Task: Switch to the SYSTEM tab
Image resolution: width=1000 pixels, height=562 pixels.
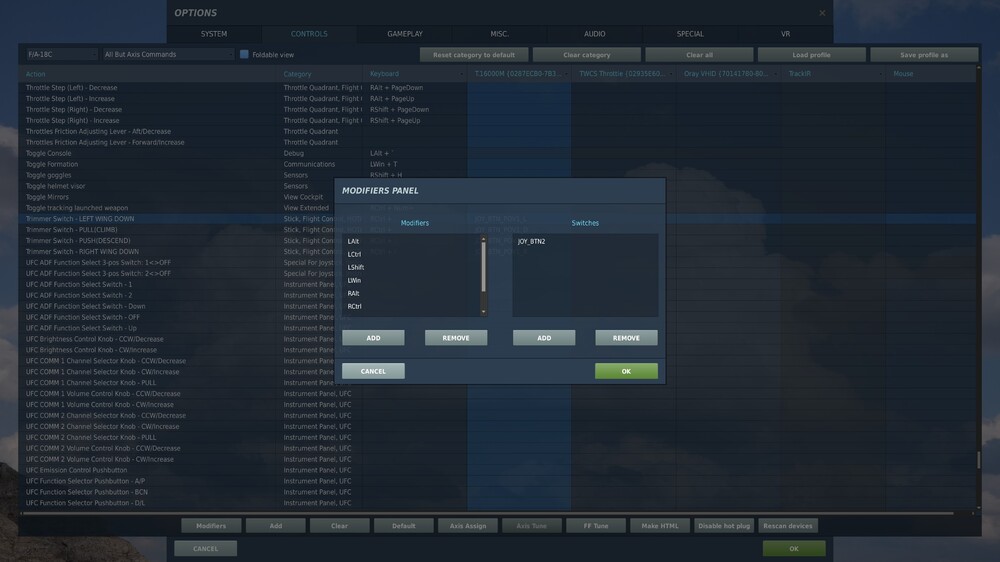Action: pyautogui.click(x=214, y=34)
